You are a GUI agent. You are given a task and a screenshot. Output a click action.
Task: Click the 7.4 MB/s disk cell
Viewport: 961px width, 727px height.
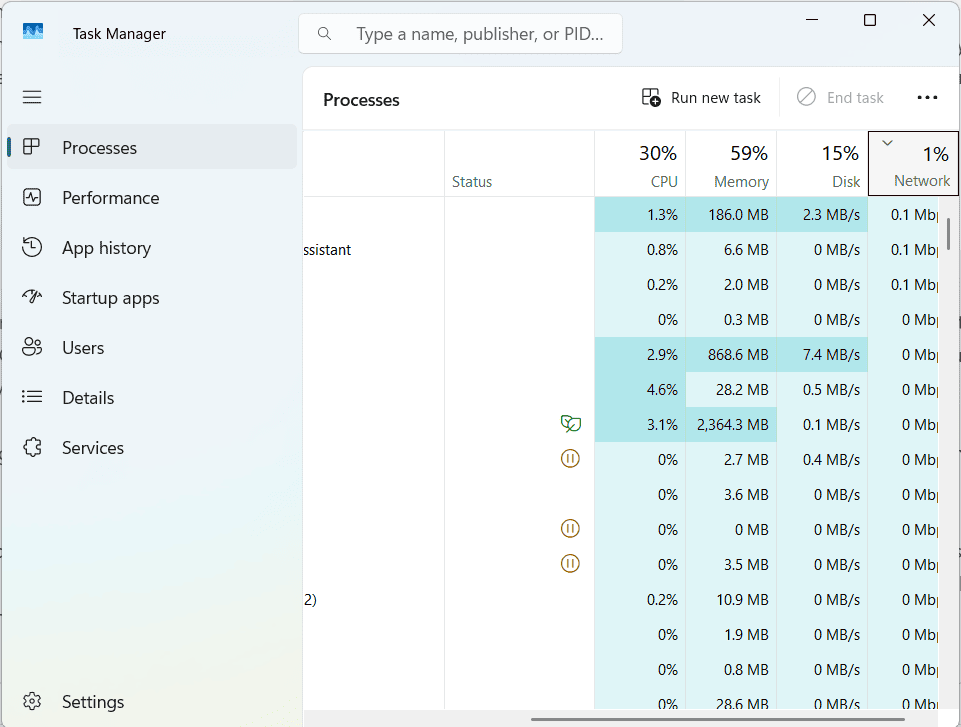(x=822, y=354)
